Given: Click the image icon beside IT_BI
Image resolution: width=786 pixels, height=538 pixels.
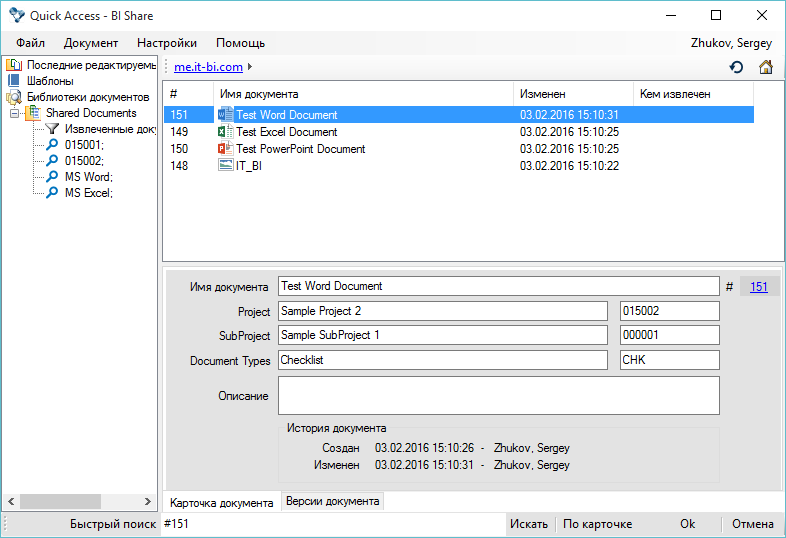Looking at the screenshot, I should coord(226,165).
